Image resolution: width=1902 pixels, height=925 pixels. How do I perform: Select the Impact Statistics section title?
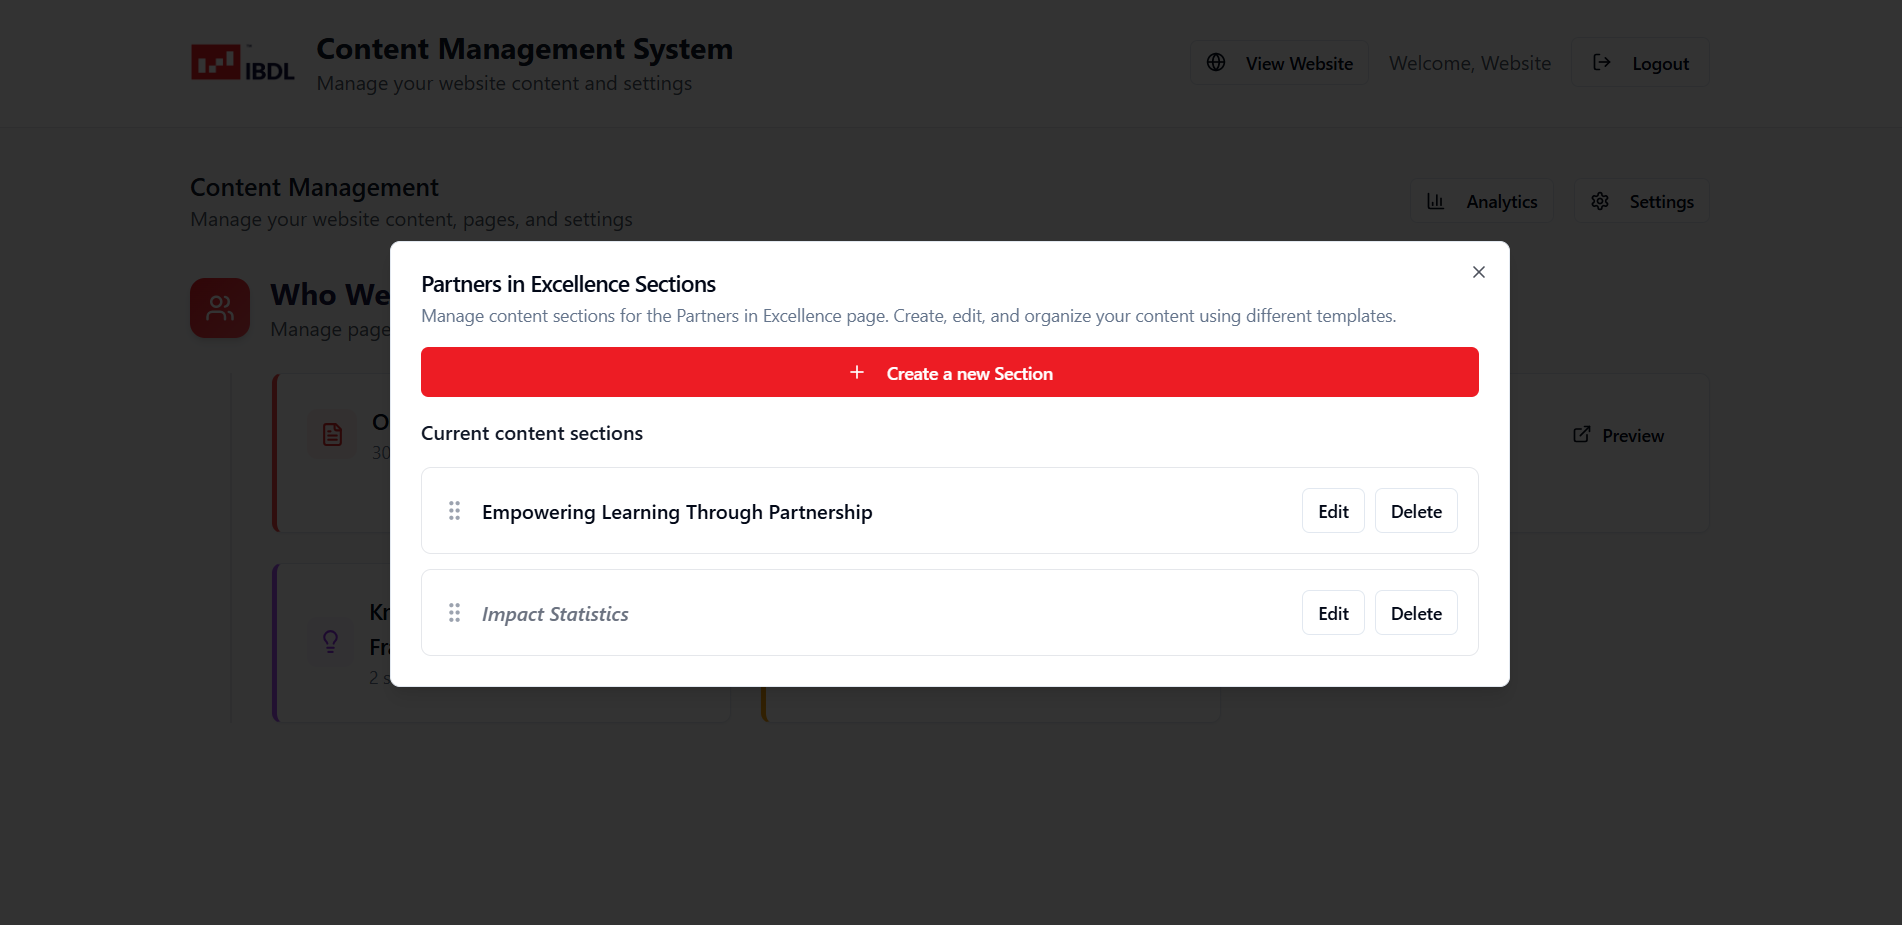[x=555, y=614]
